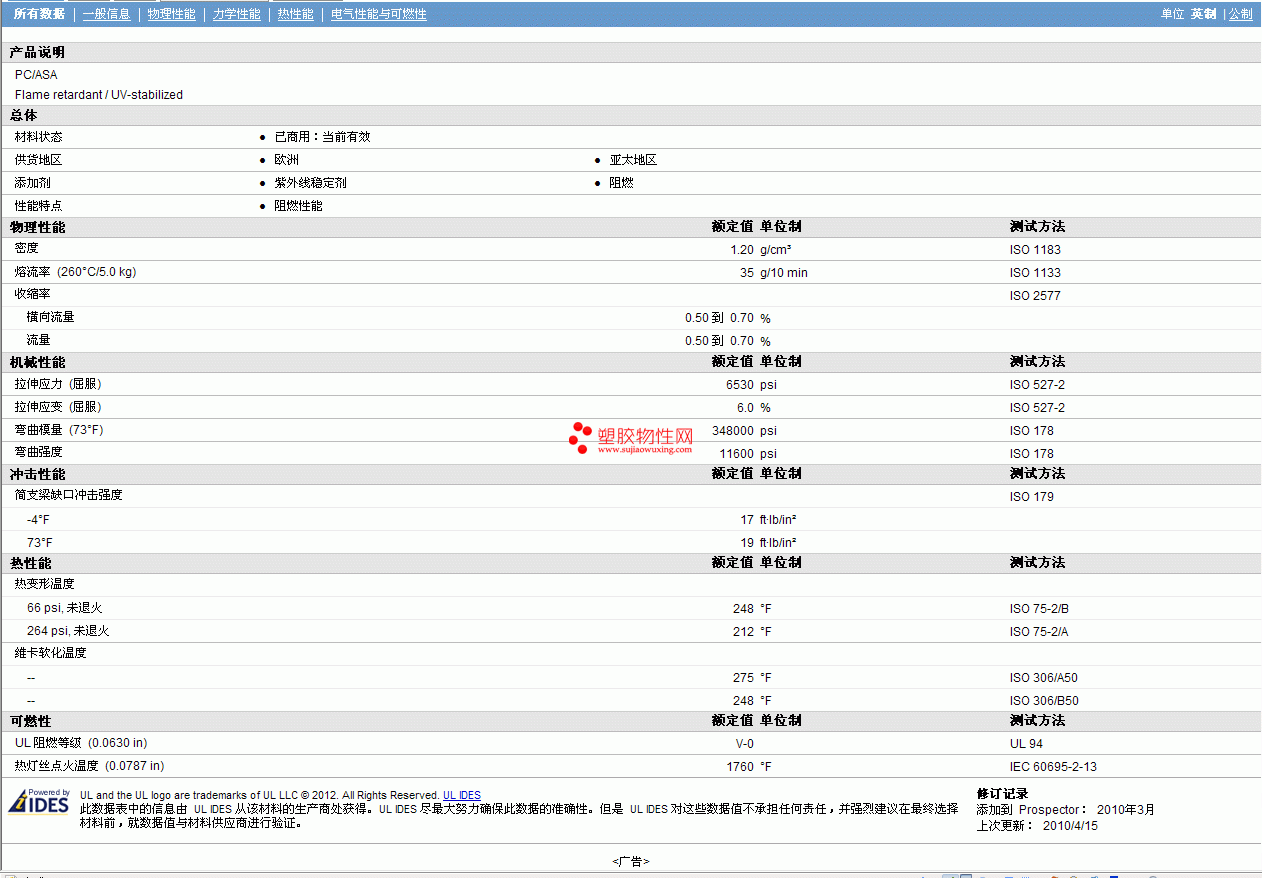This screenshot has height=878, width=1262.
Task: Click the ISO 179 test method
Action: pos(1031,497)
